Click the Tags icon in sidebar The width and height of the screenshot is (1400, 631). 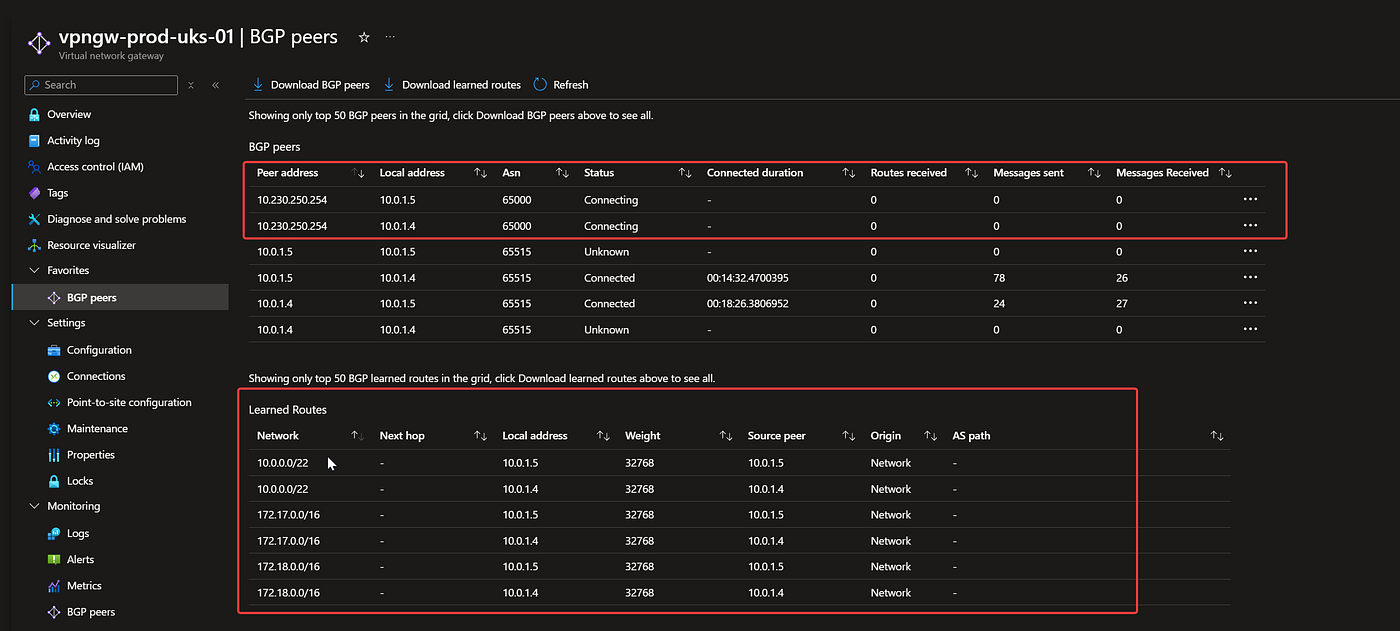(34, 193)
